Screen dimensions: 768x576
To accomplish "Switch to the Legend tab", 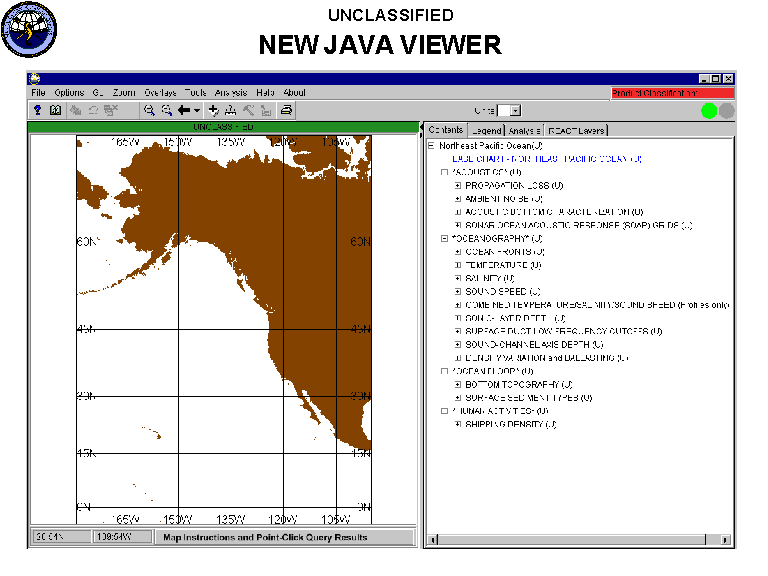I will pos(486,130).
